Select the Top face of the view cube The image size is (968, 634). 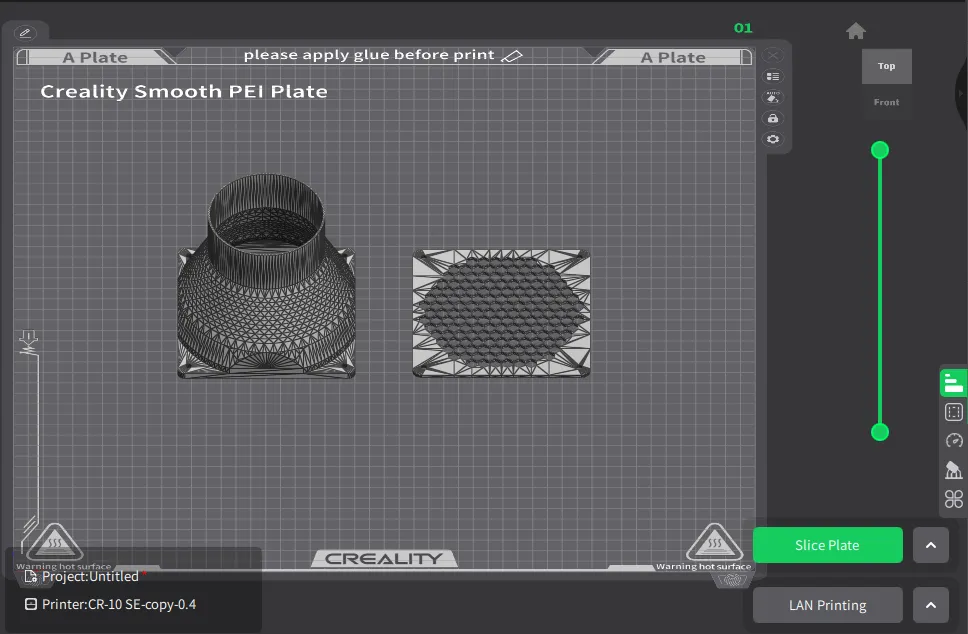click(x=887, y=66)
